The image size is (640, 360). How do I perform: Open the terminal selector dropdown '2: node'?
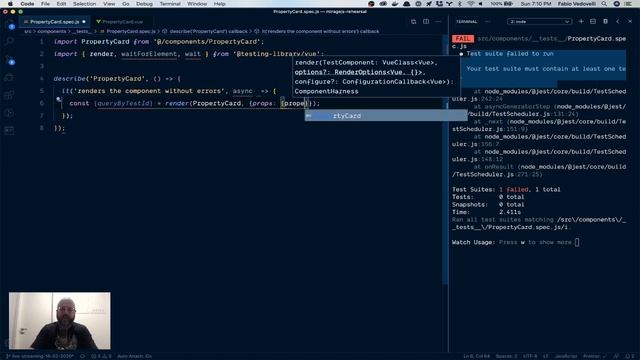[x=539, y=21]
